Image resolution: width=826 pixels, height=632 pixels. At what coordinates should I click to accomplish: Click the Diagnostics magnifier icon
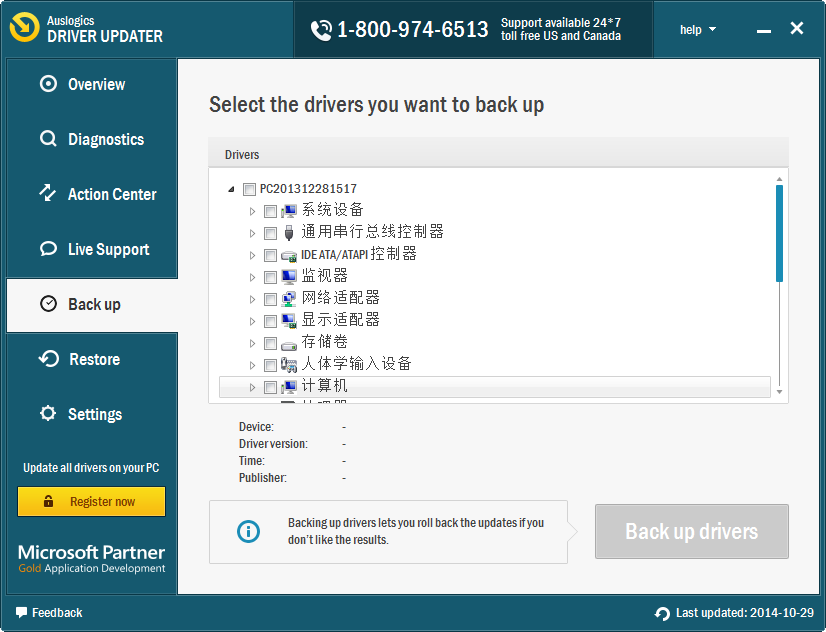[48, 139]
